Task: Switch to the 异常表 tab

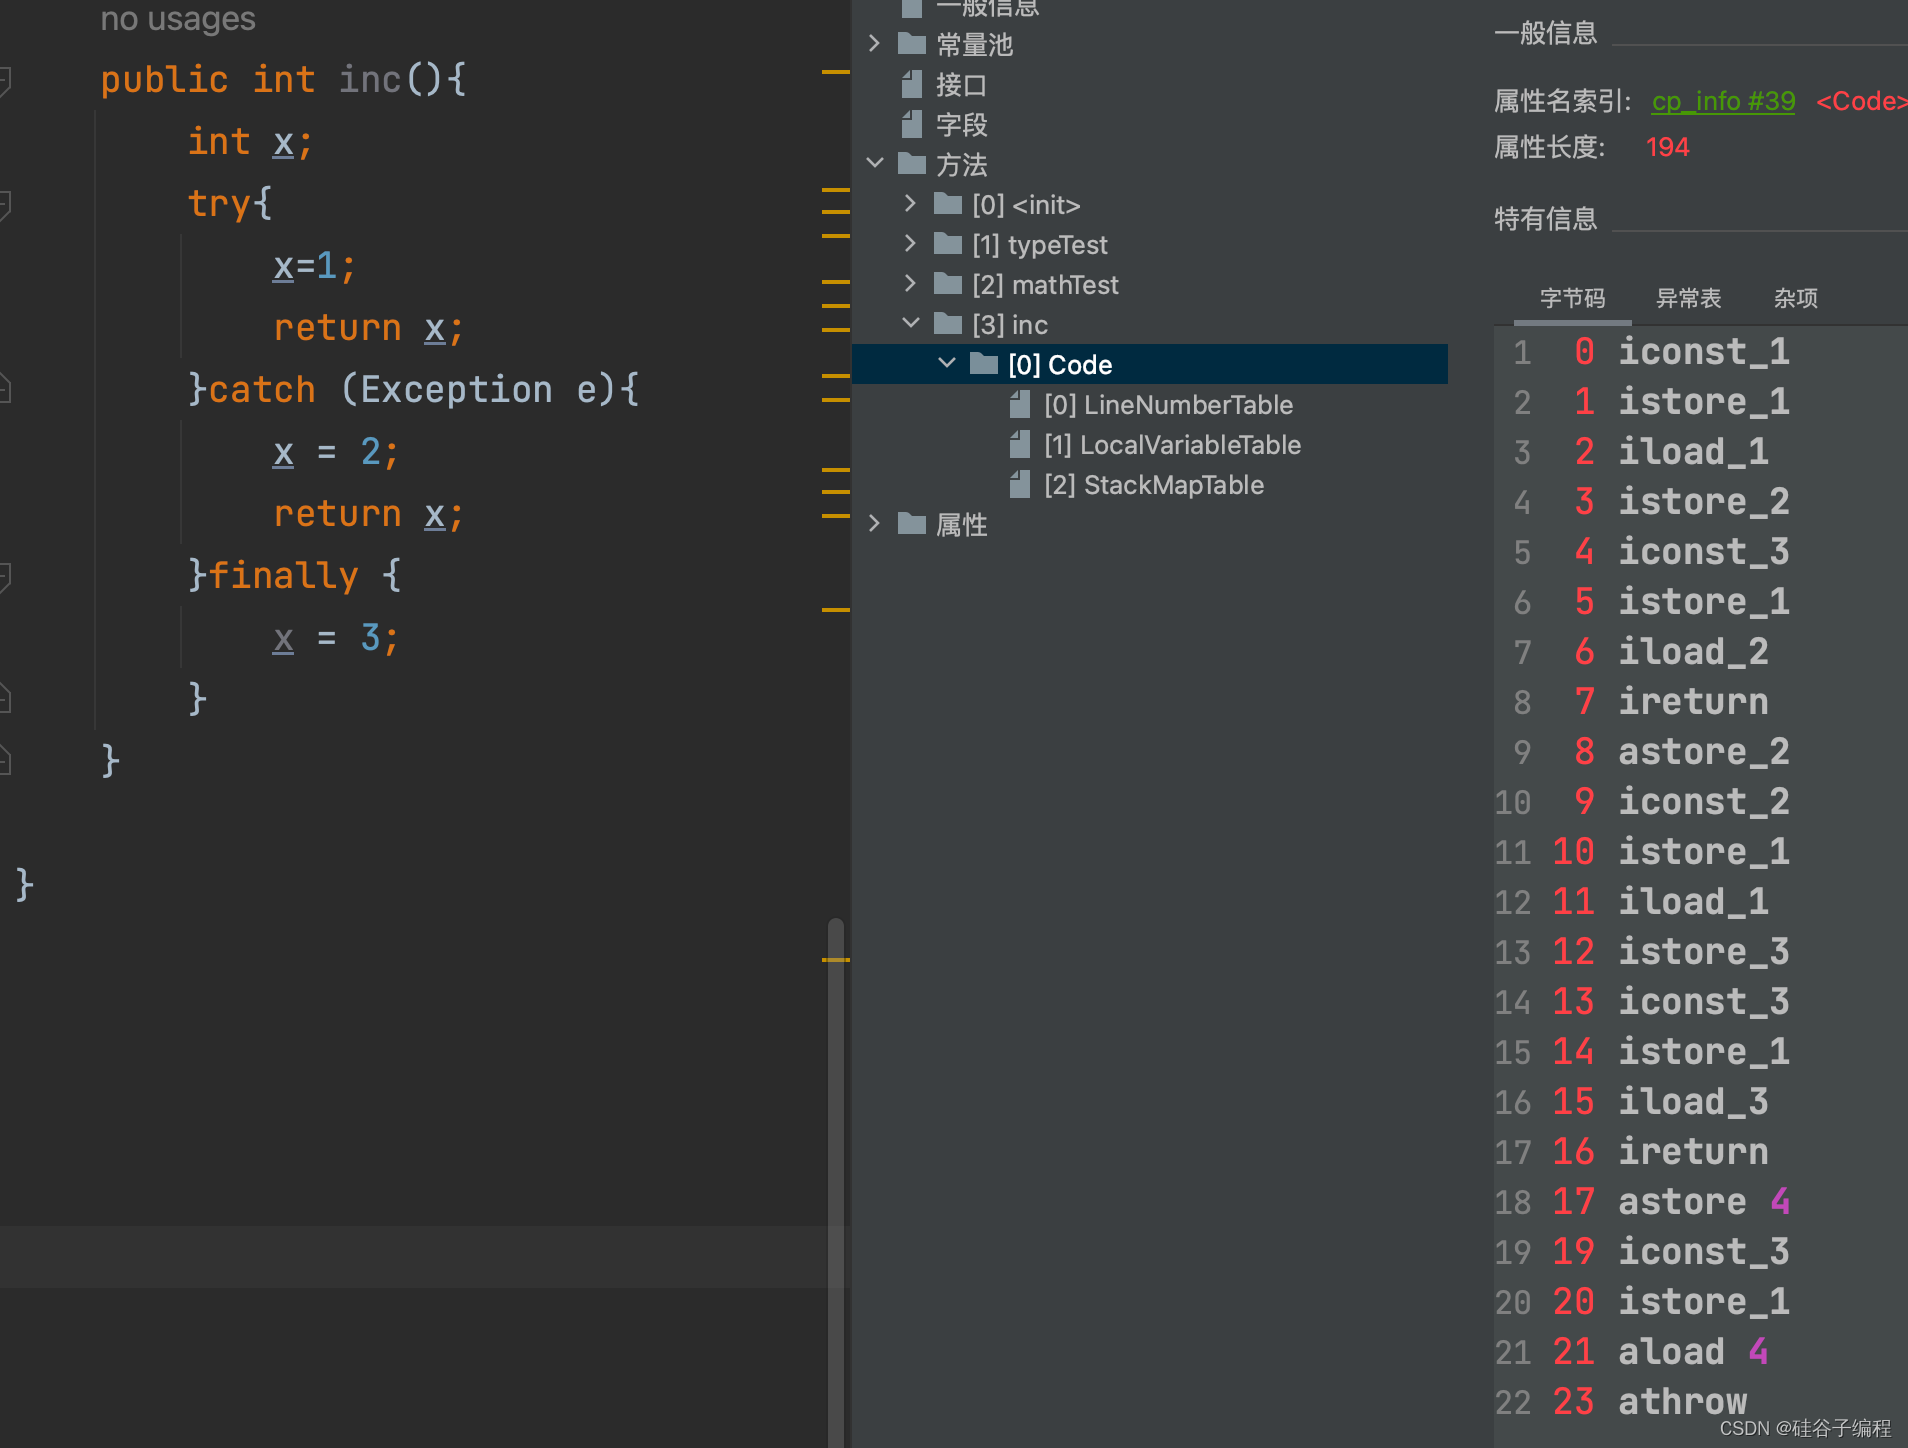Action: pyautogui.click(x=1688, y=298)
